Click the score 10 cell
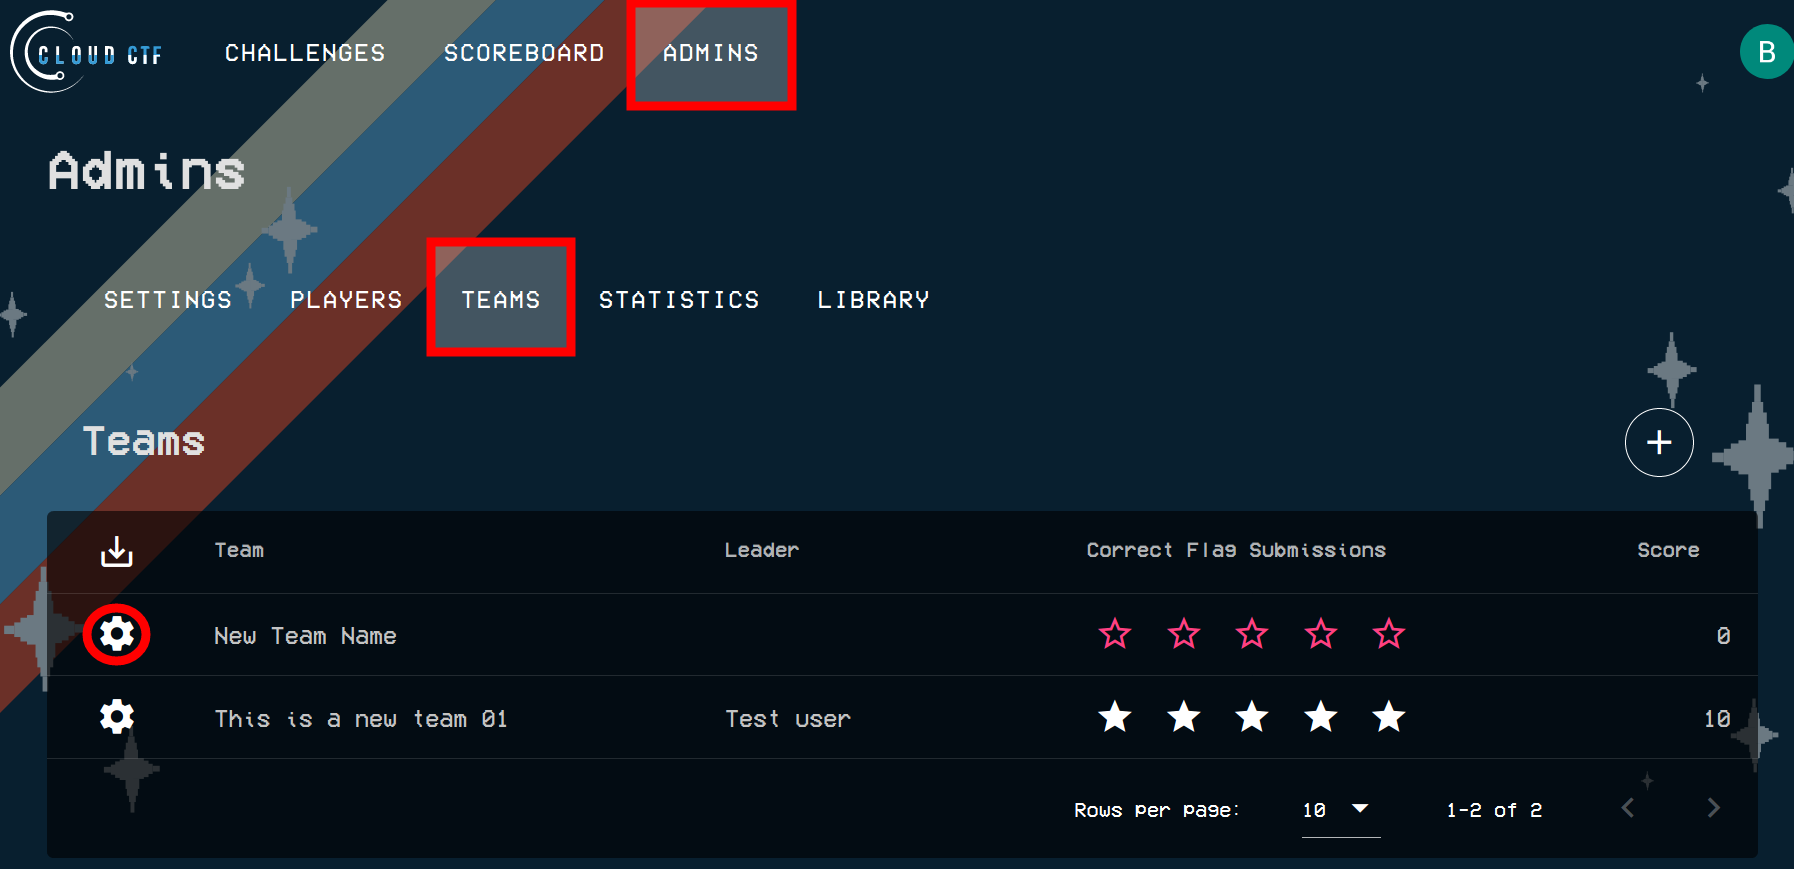Image resolution: width=1794 pixels, height=869 pixels. (x=1717, y=719)
